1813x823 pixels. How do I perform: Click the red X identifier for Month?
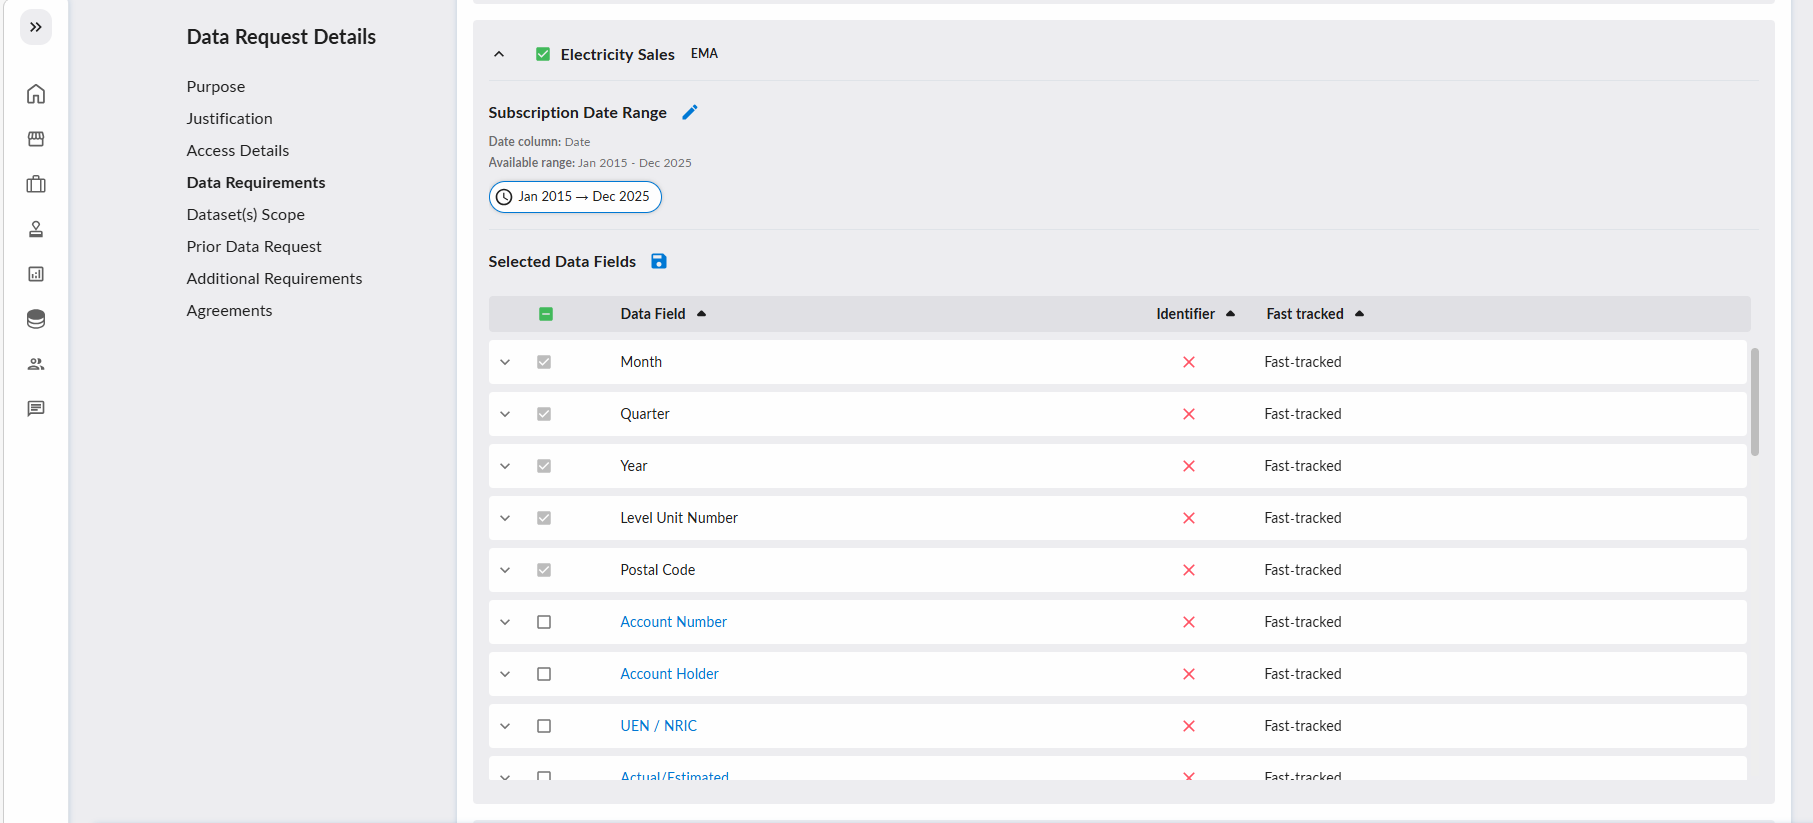1189,362
